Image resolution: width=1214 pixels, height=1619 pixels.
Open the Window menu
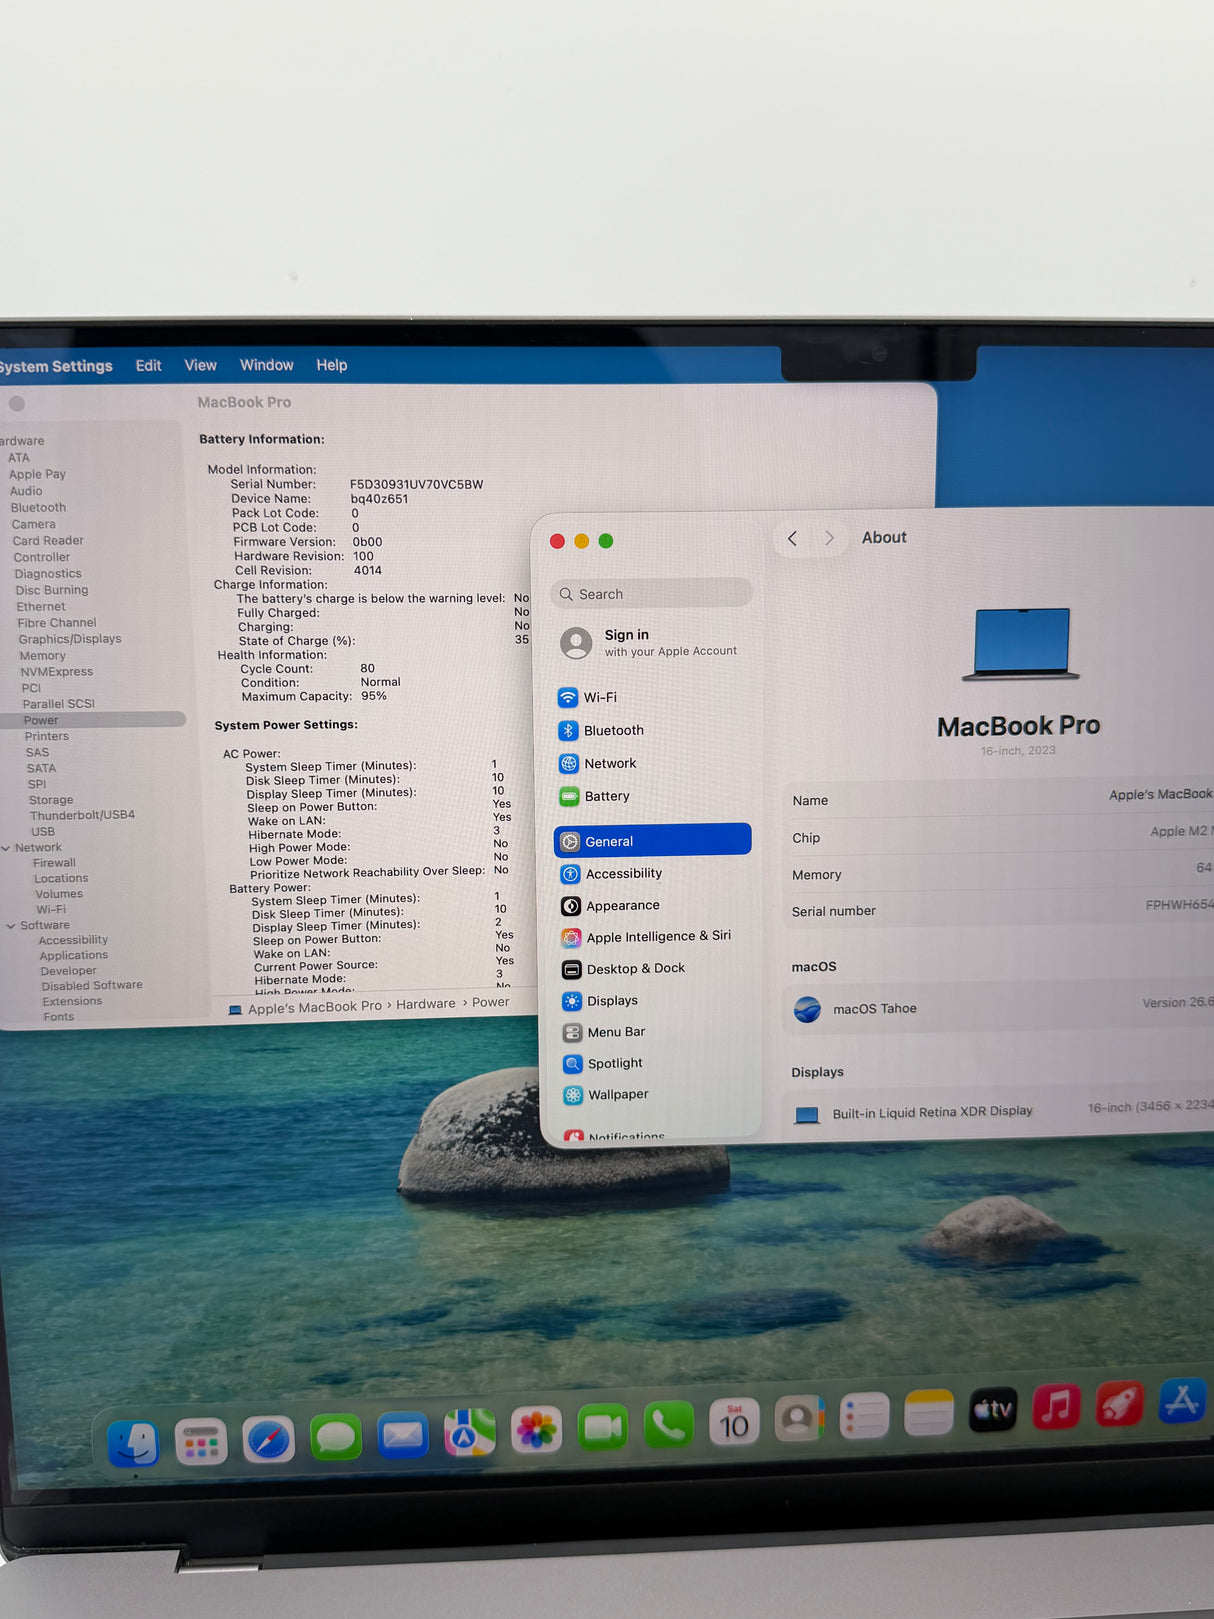point(266,365)
